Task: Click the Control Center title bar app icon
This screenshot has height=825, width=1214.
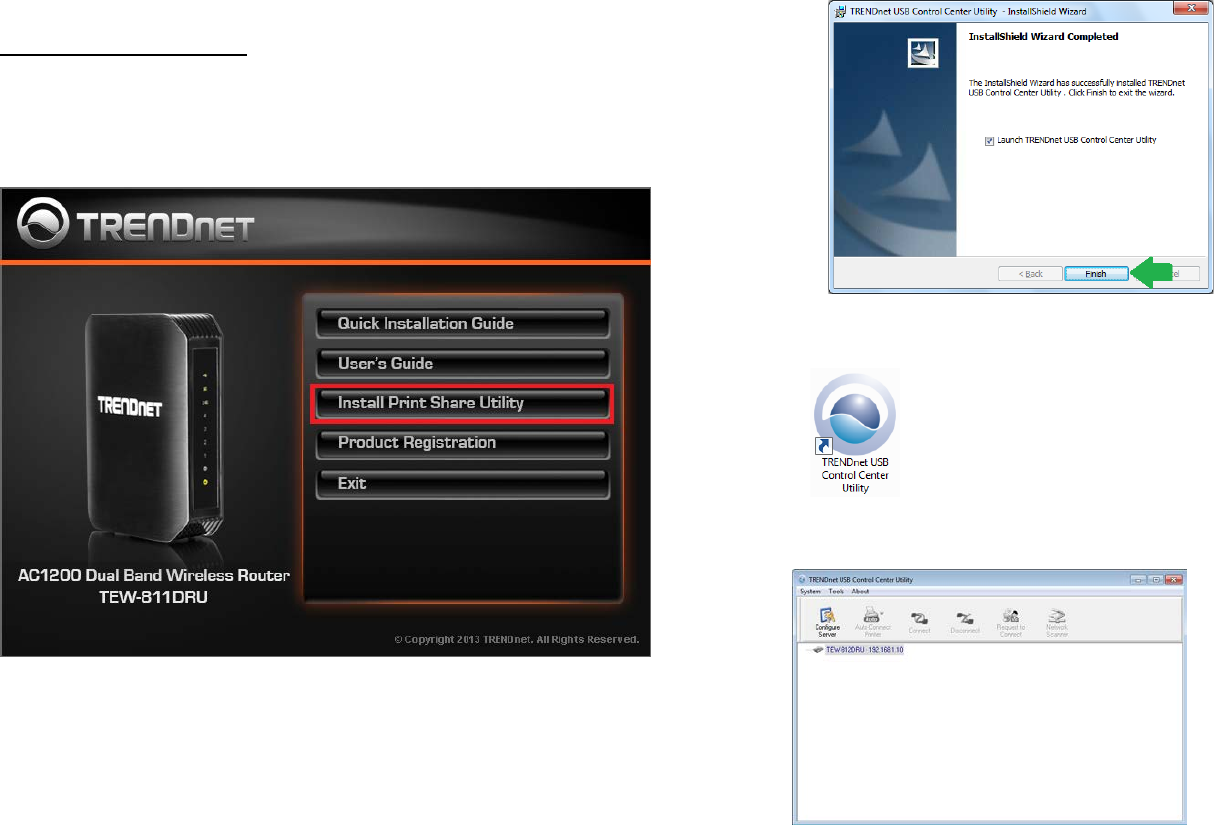Action: [x=801, y=579]
